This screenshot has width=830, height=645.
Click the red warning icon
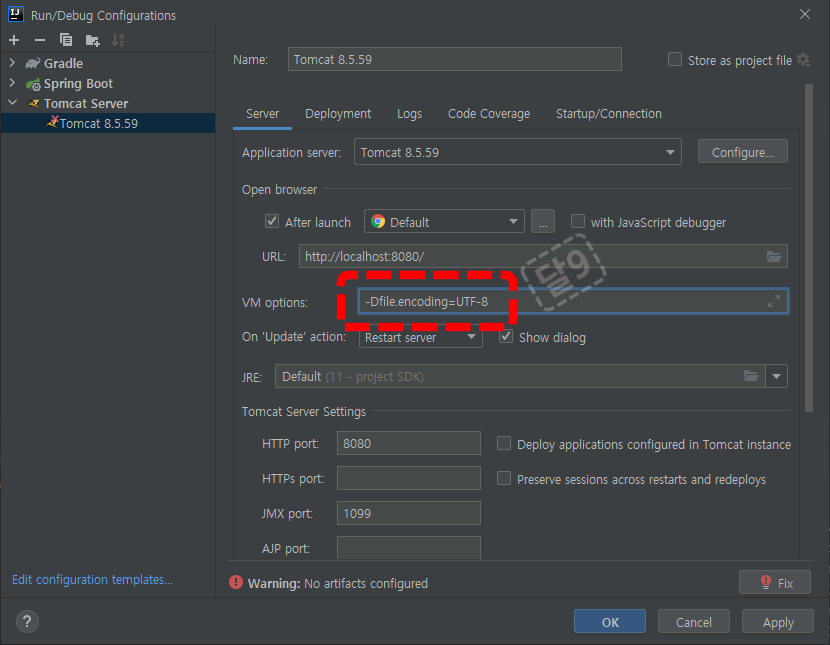coord(236,583)
